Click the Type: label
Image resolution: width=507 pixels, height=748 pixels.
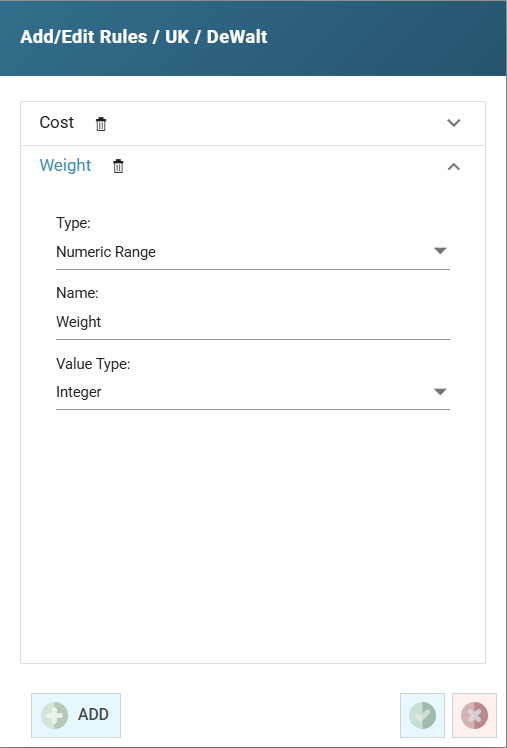click(x=73, y=223)
